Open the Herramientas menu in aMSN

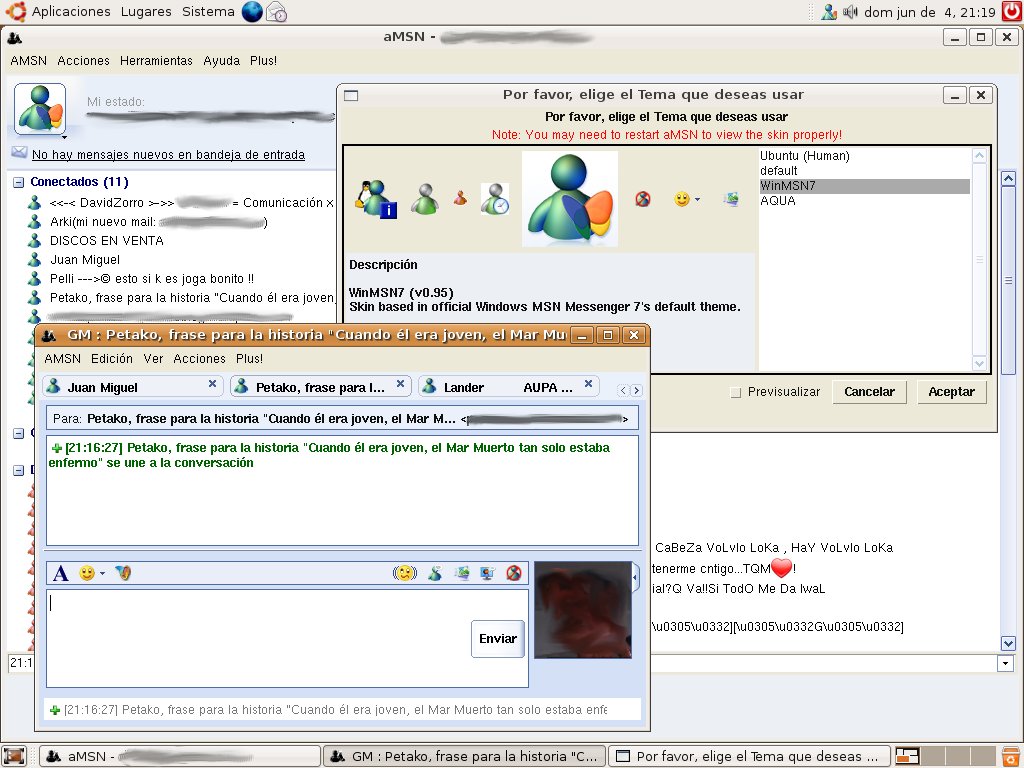[156, 61]
